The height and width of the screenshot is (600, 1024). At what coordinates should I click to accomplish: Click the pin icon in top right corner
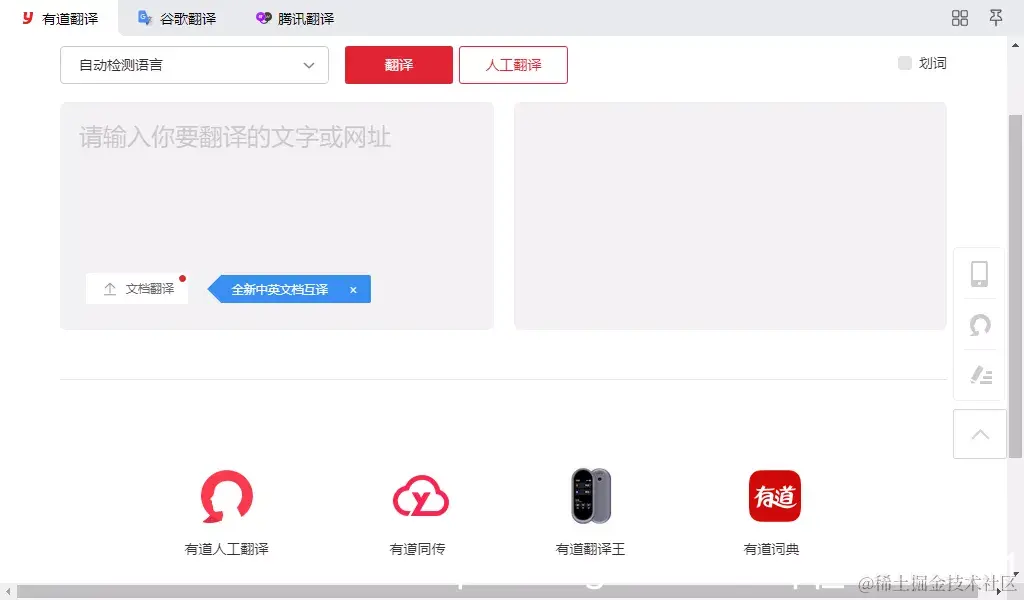click(995, 17)
